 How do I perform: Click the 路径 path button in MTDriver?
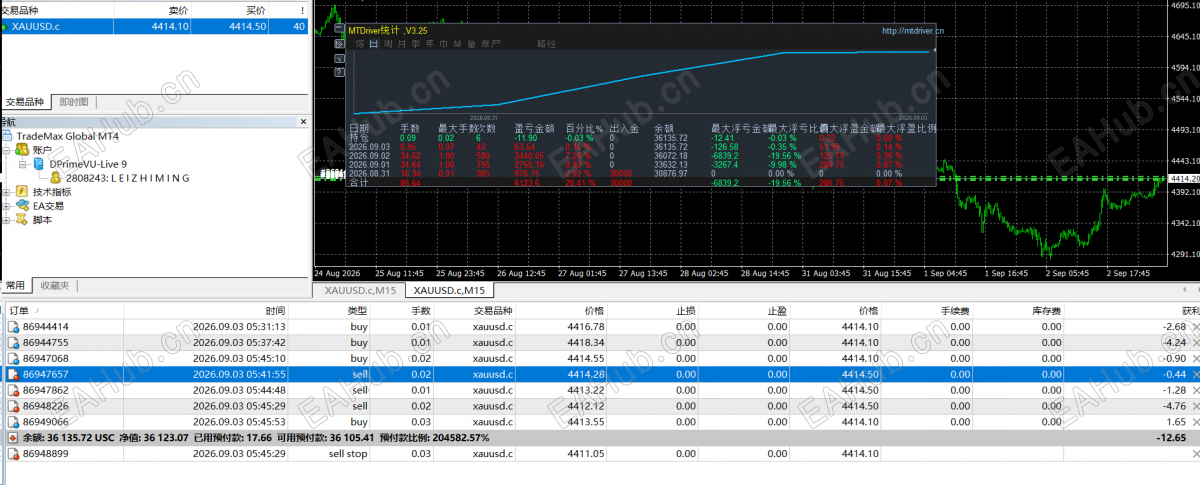[546, 44]
